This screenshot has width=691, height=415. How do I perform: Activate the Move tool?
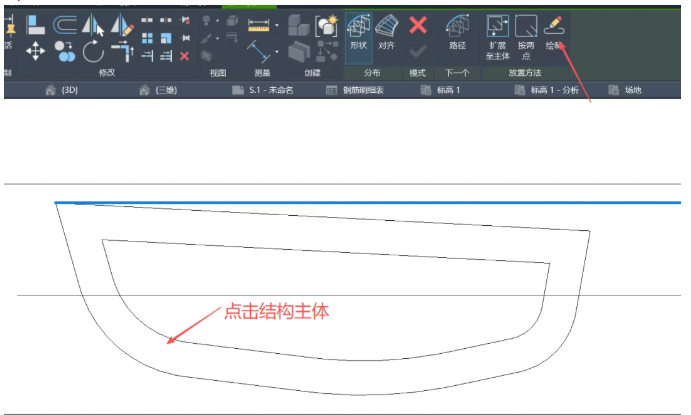(x=35, y=51)
